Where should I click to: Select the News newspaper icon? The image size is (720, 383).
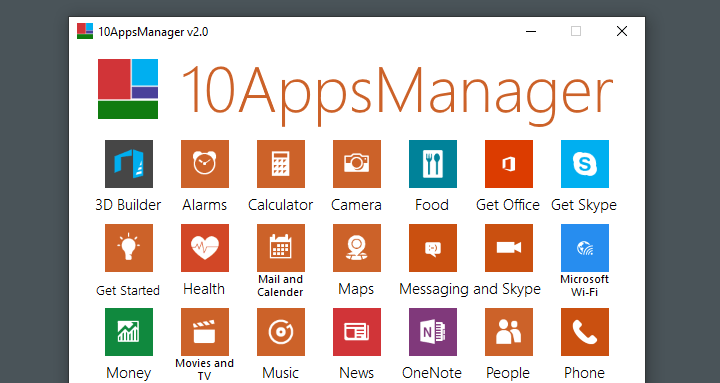coord(357,332)
